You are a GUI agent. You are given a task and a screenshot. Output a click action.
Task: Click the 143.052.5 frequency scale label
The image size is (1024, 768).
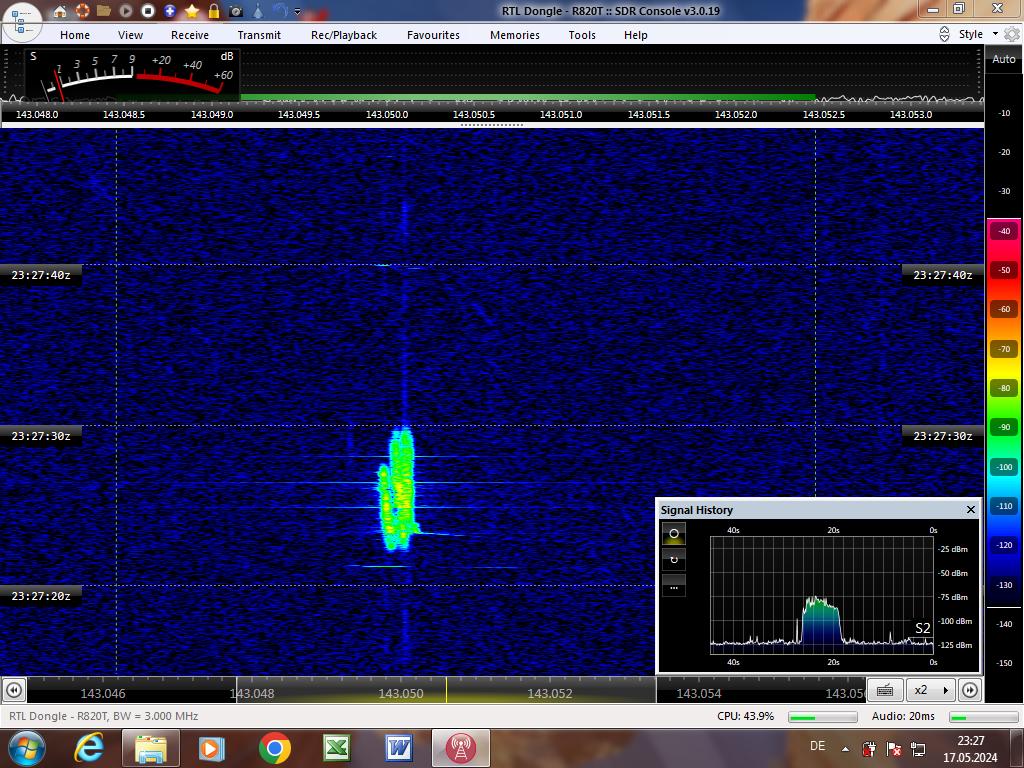point(824,114)
